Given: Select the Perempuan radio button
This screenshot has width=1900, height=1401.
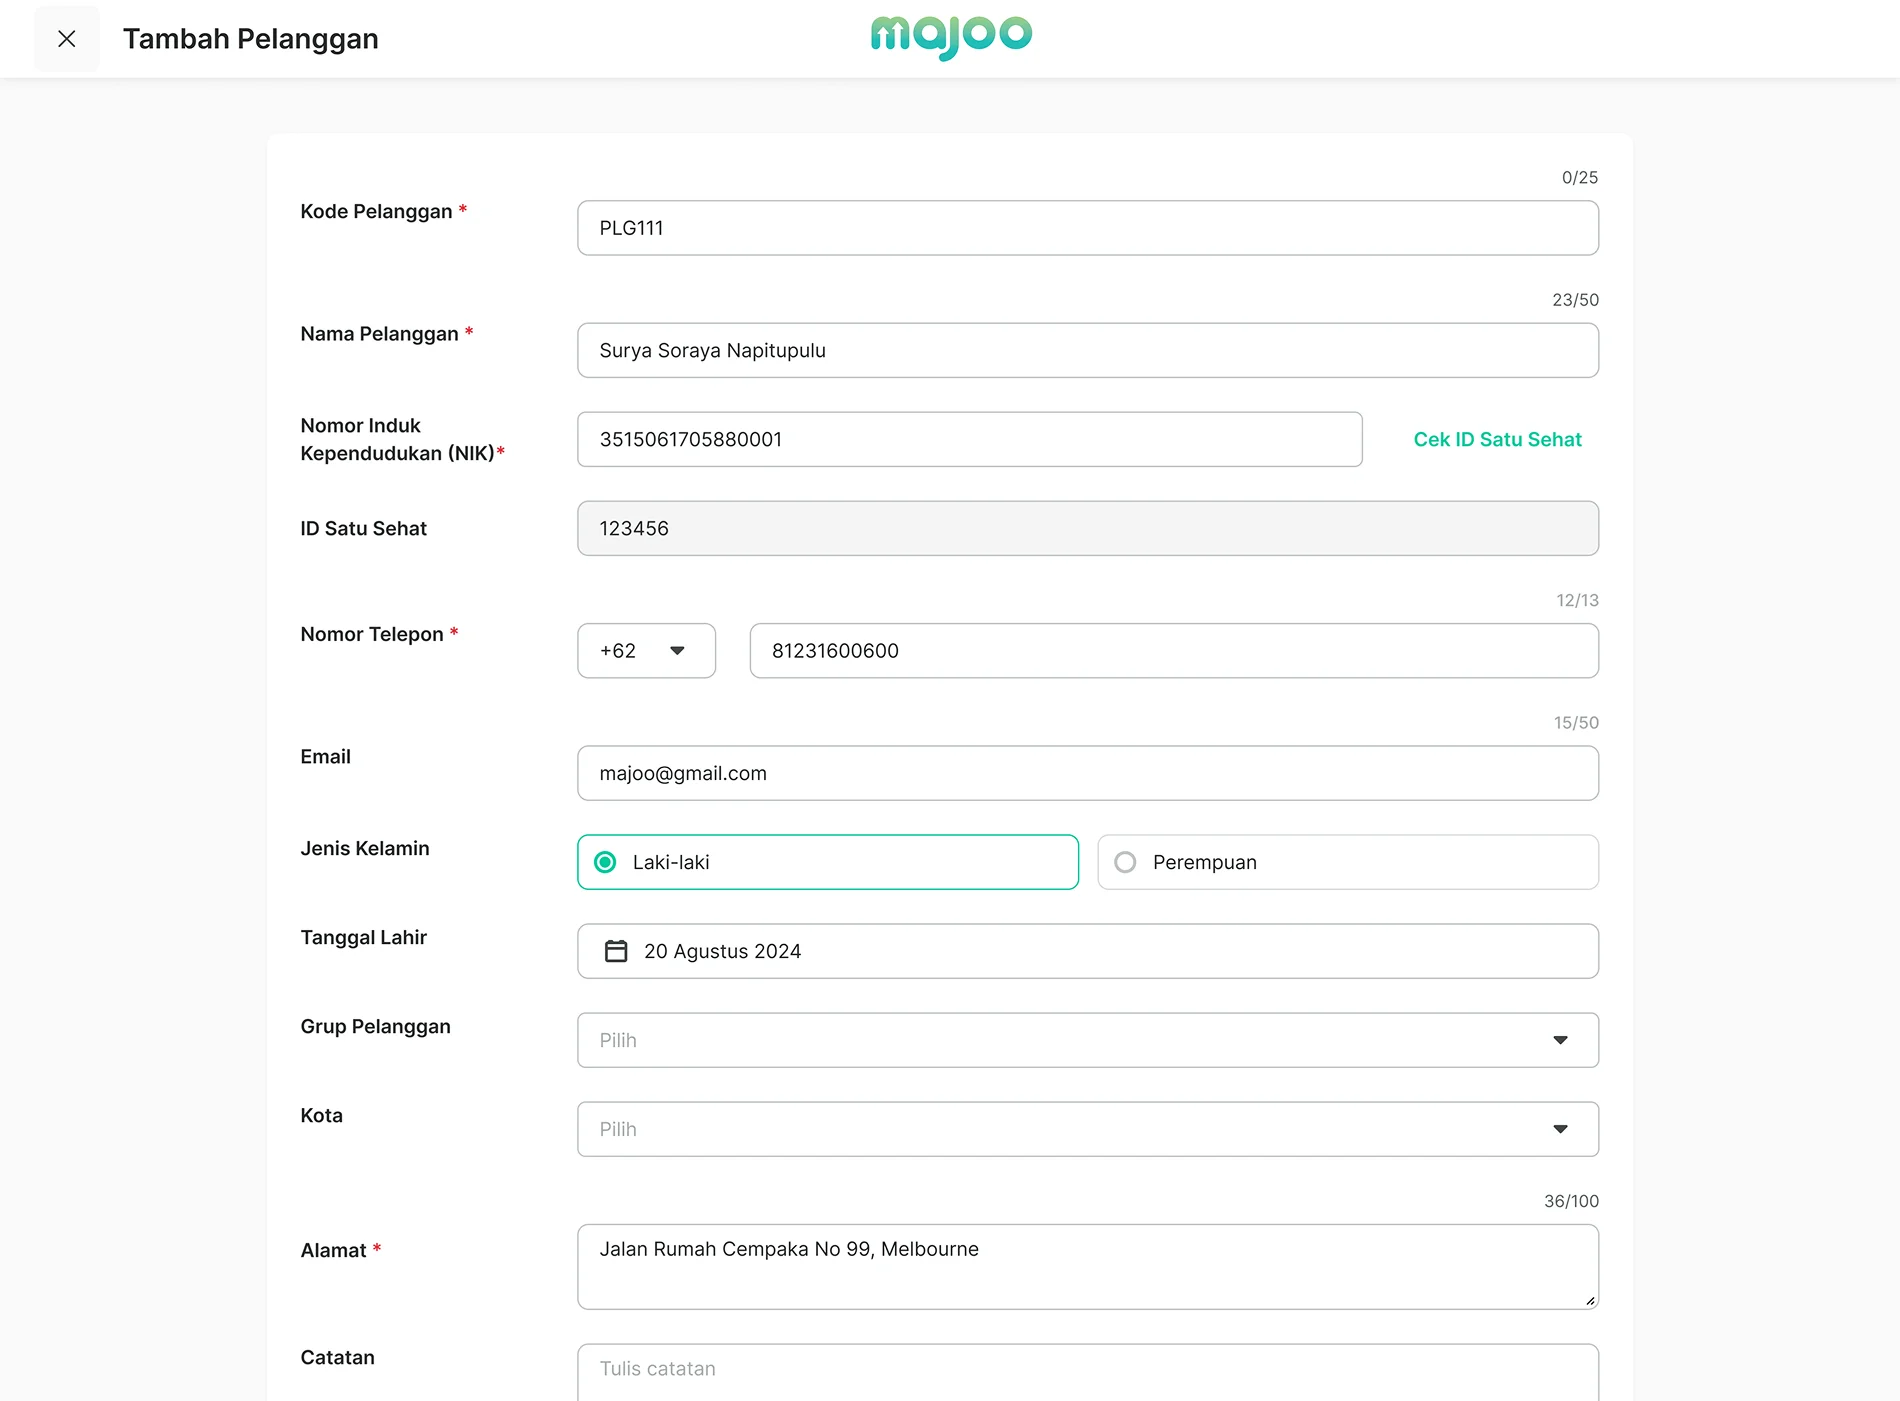Looking at the screenshot, I should (x=1125, y=862).
